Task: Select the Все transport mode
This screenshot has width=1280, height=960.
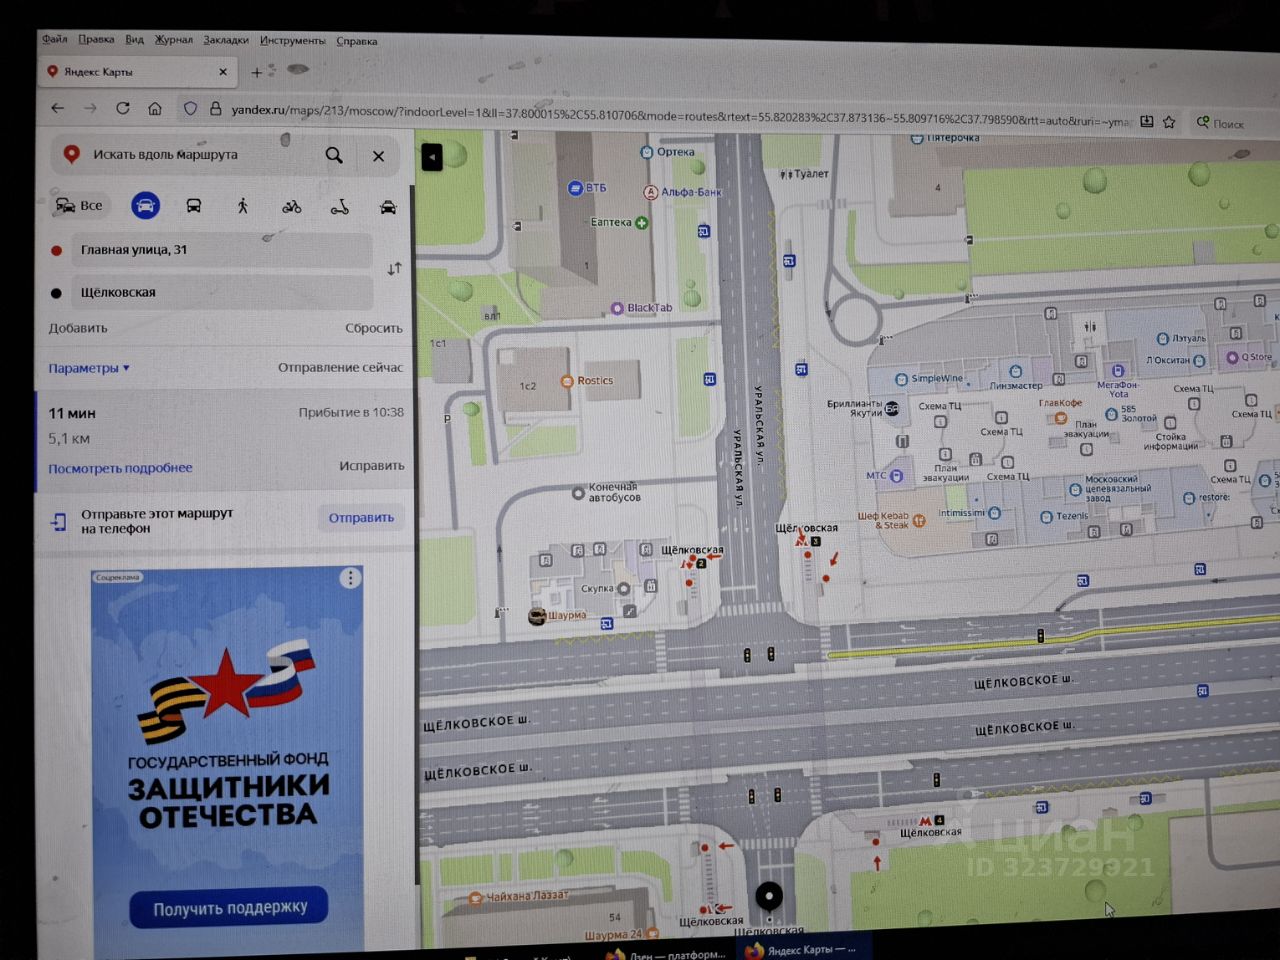Action: (x=79, y=205)
